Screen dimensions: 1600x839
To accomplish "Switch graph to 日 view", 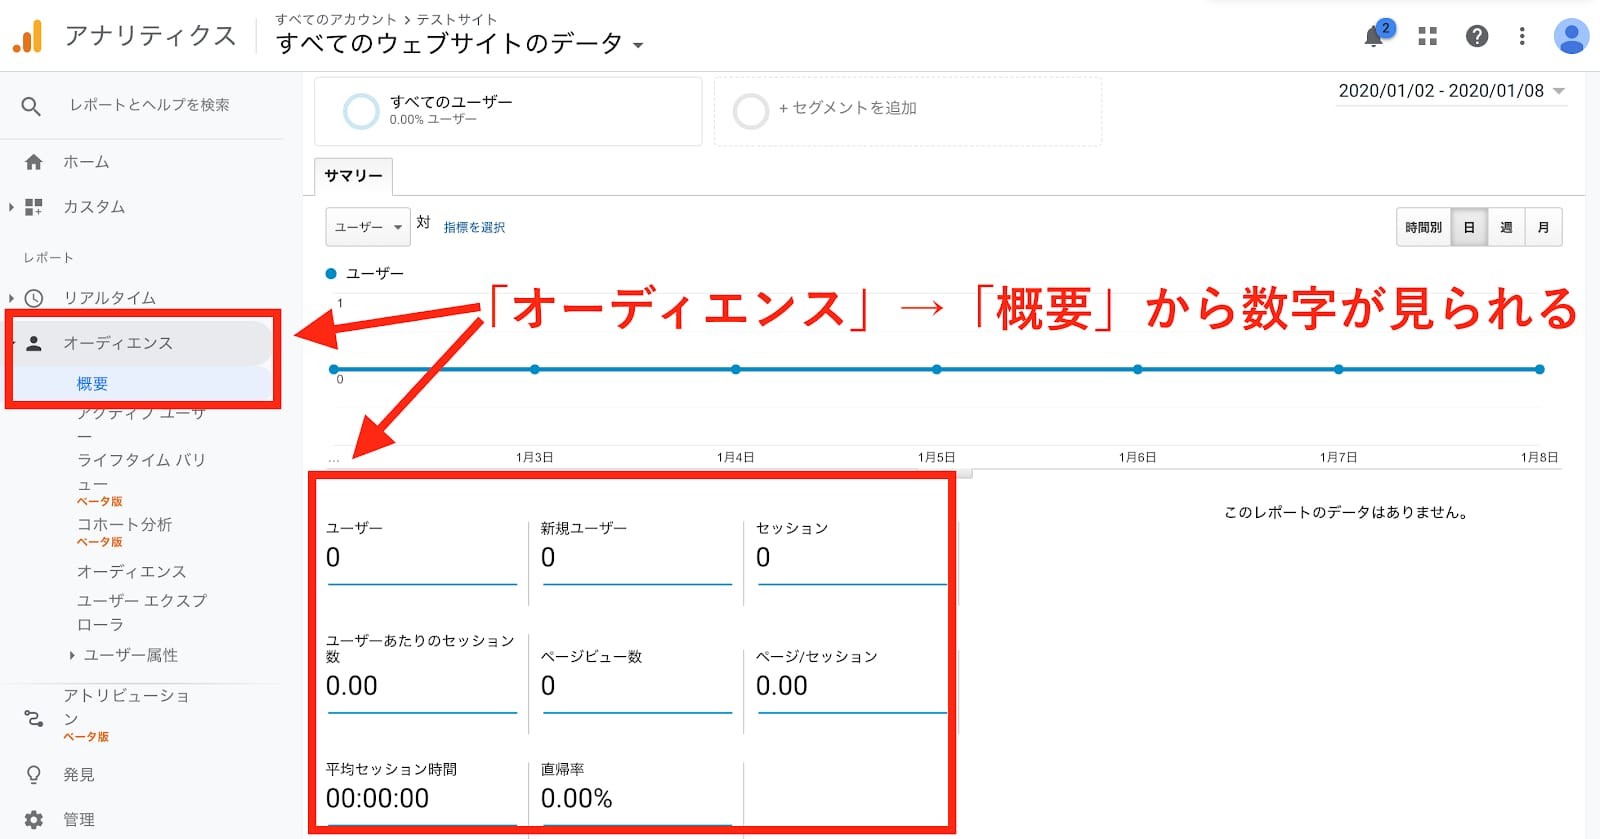I will tap(1469, 228).
